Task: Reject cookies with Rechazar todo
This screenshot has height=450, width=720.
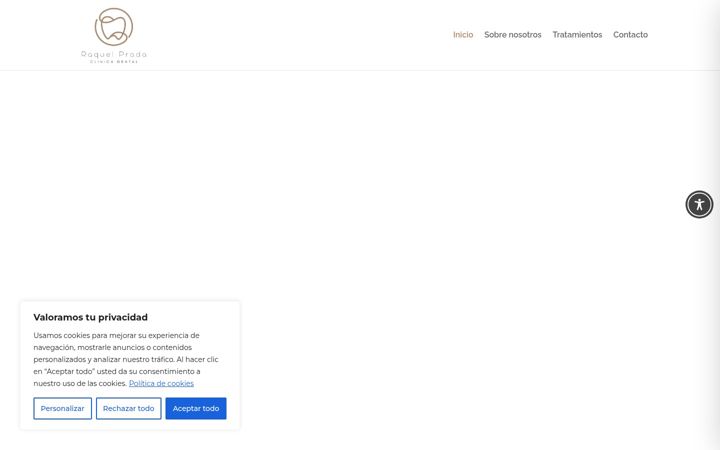Action: pos(129,408)
